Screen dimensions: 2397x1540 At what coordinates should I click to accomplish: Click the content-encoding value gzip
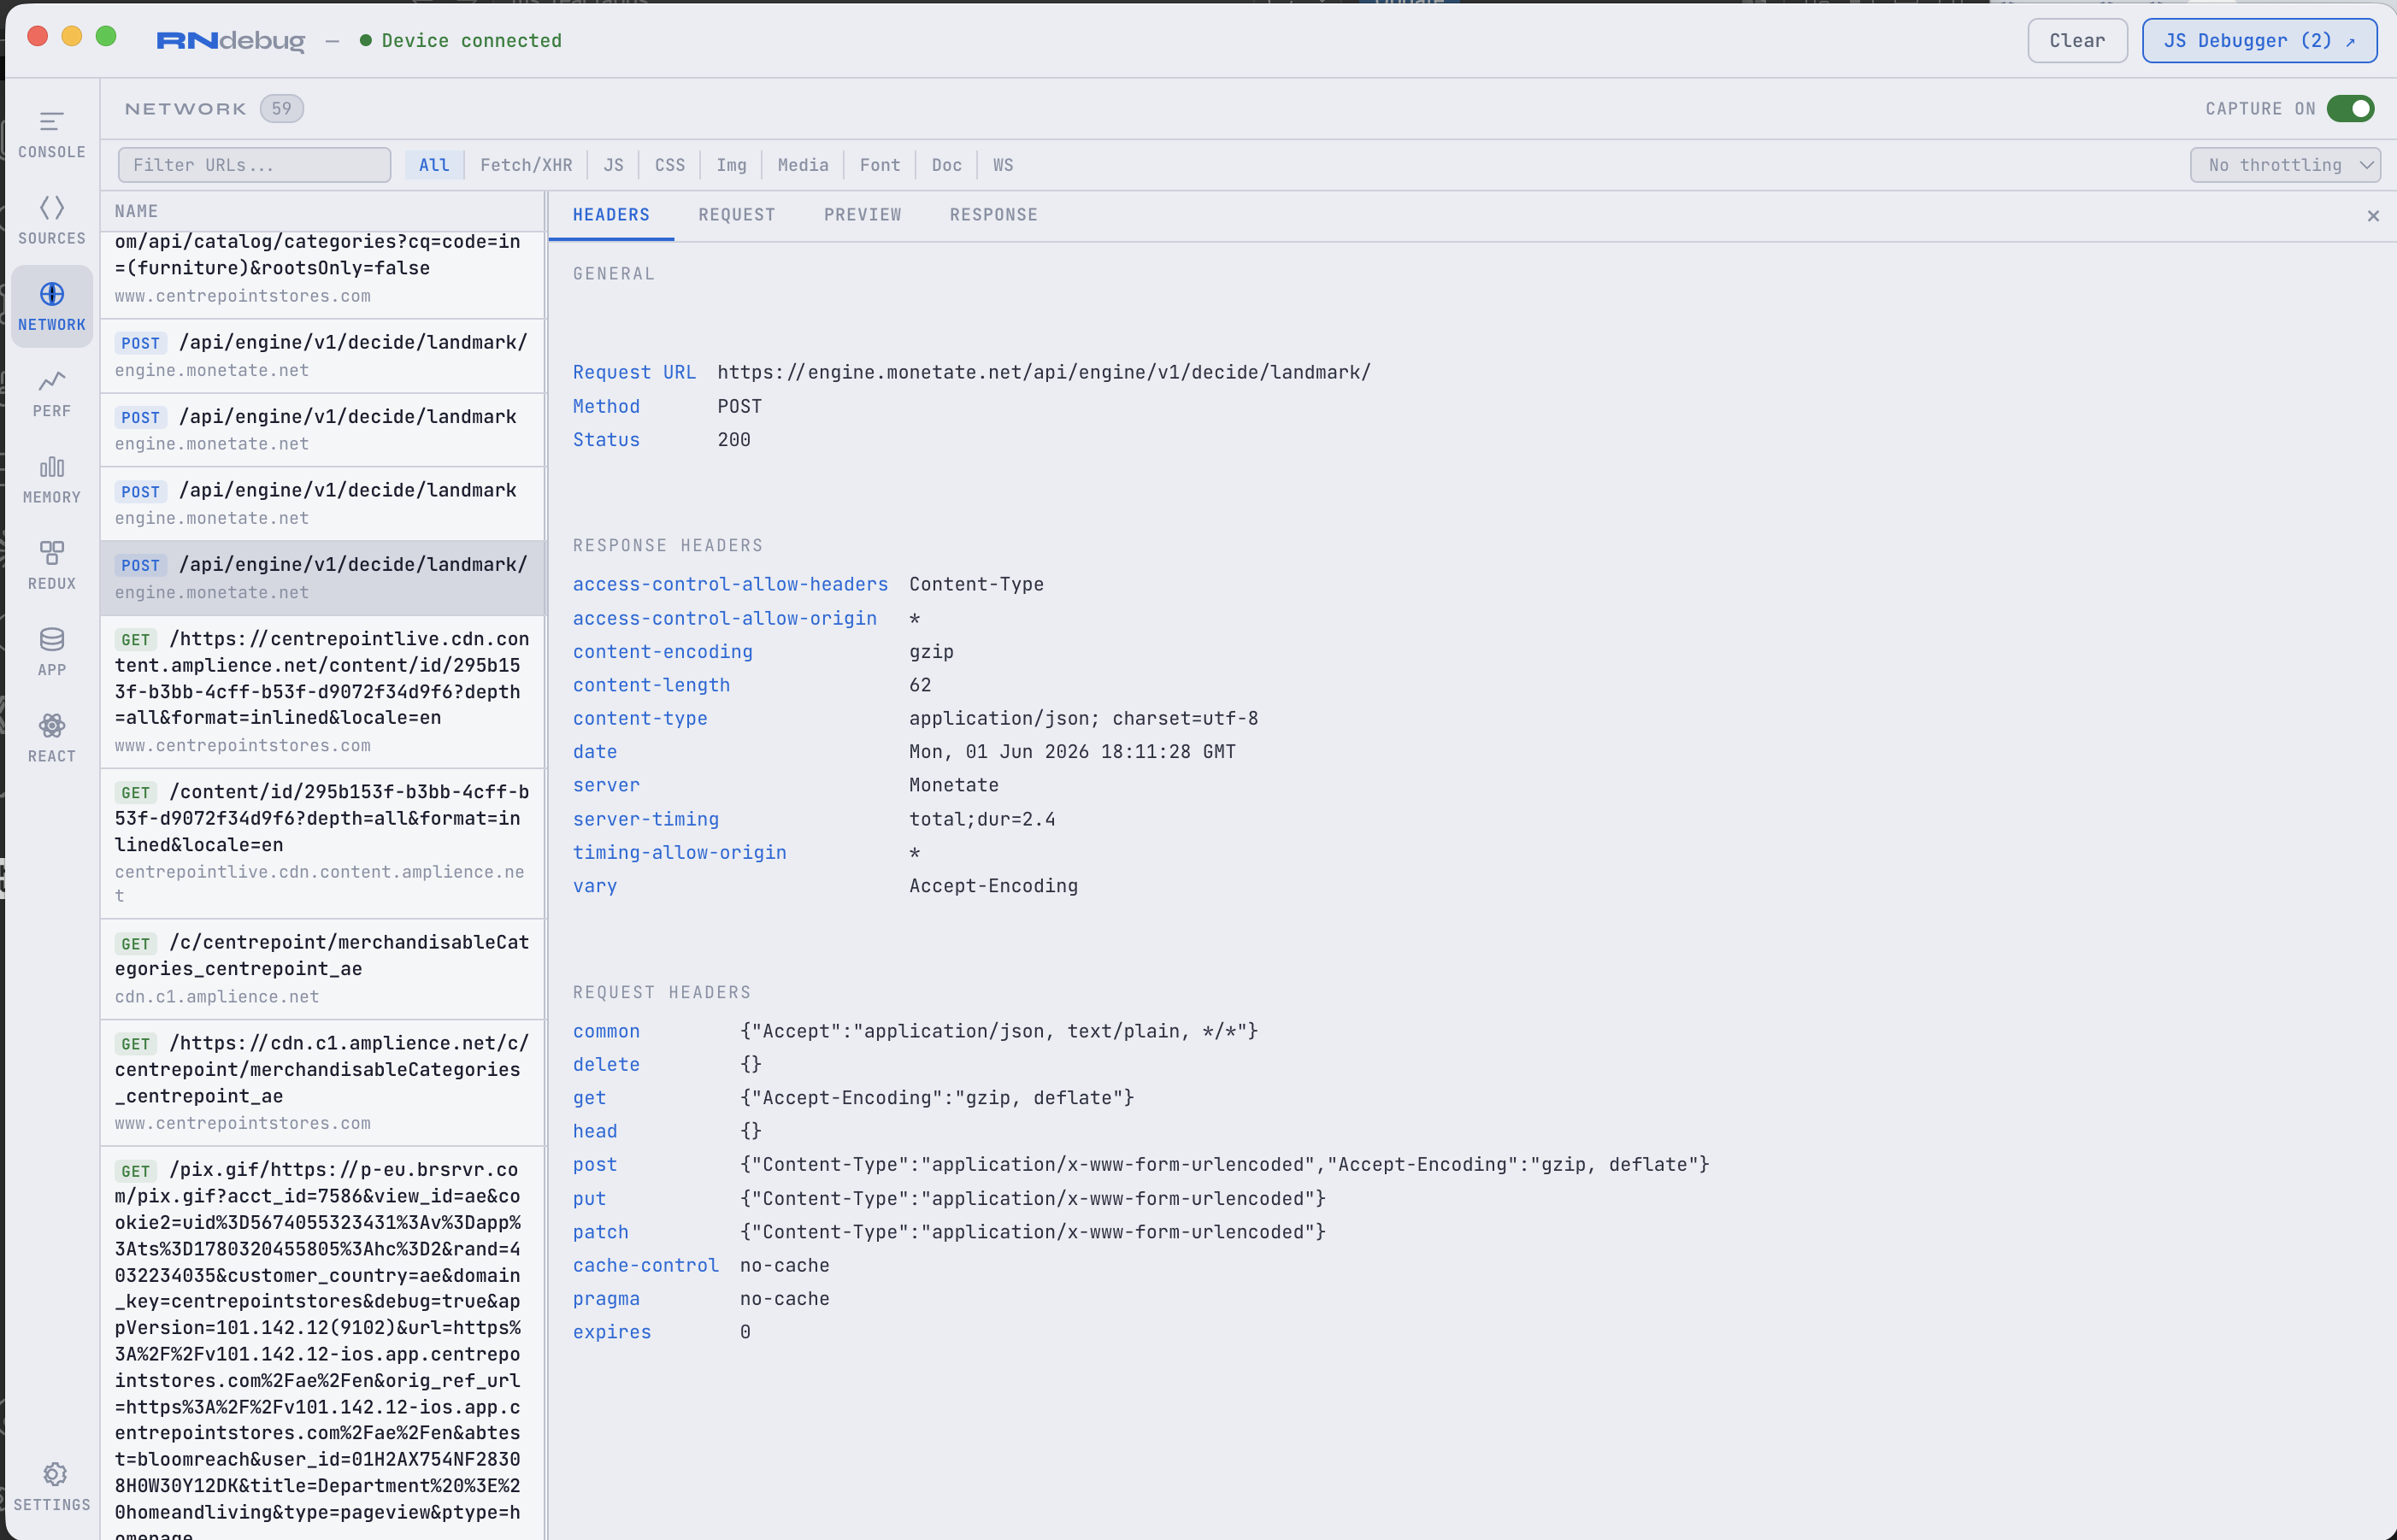coord(932,652)
